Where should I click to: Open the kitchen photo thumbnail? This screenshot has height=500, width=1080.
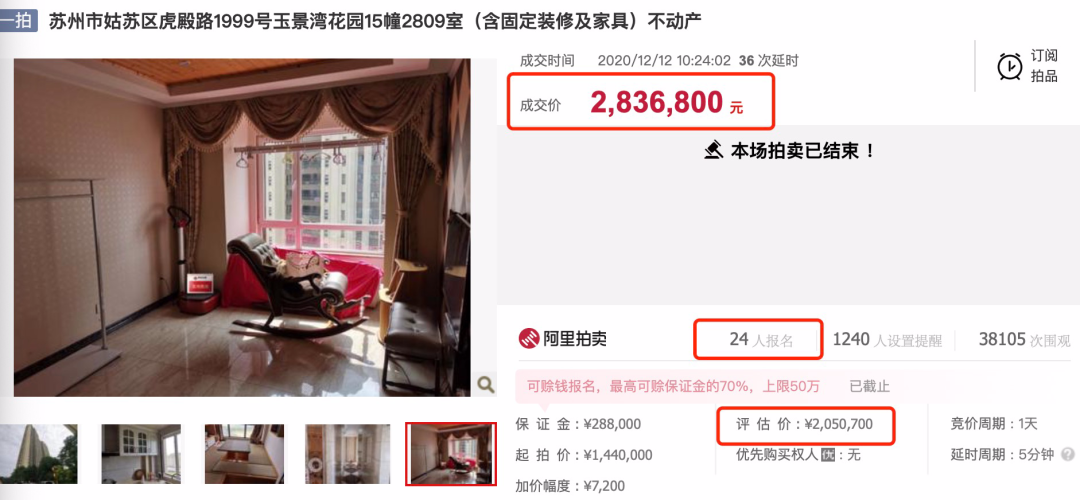(x=141, y=454)
